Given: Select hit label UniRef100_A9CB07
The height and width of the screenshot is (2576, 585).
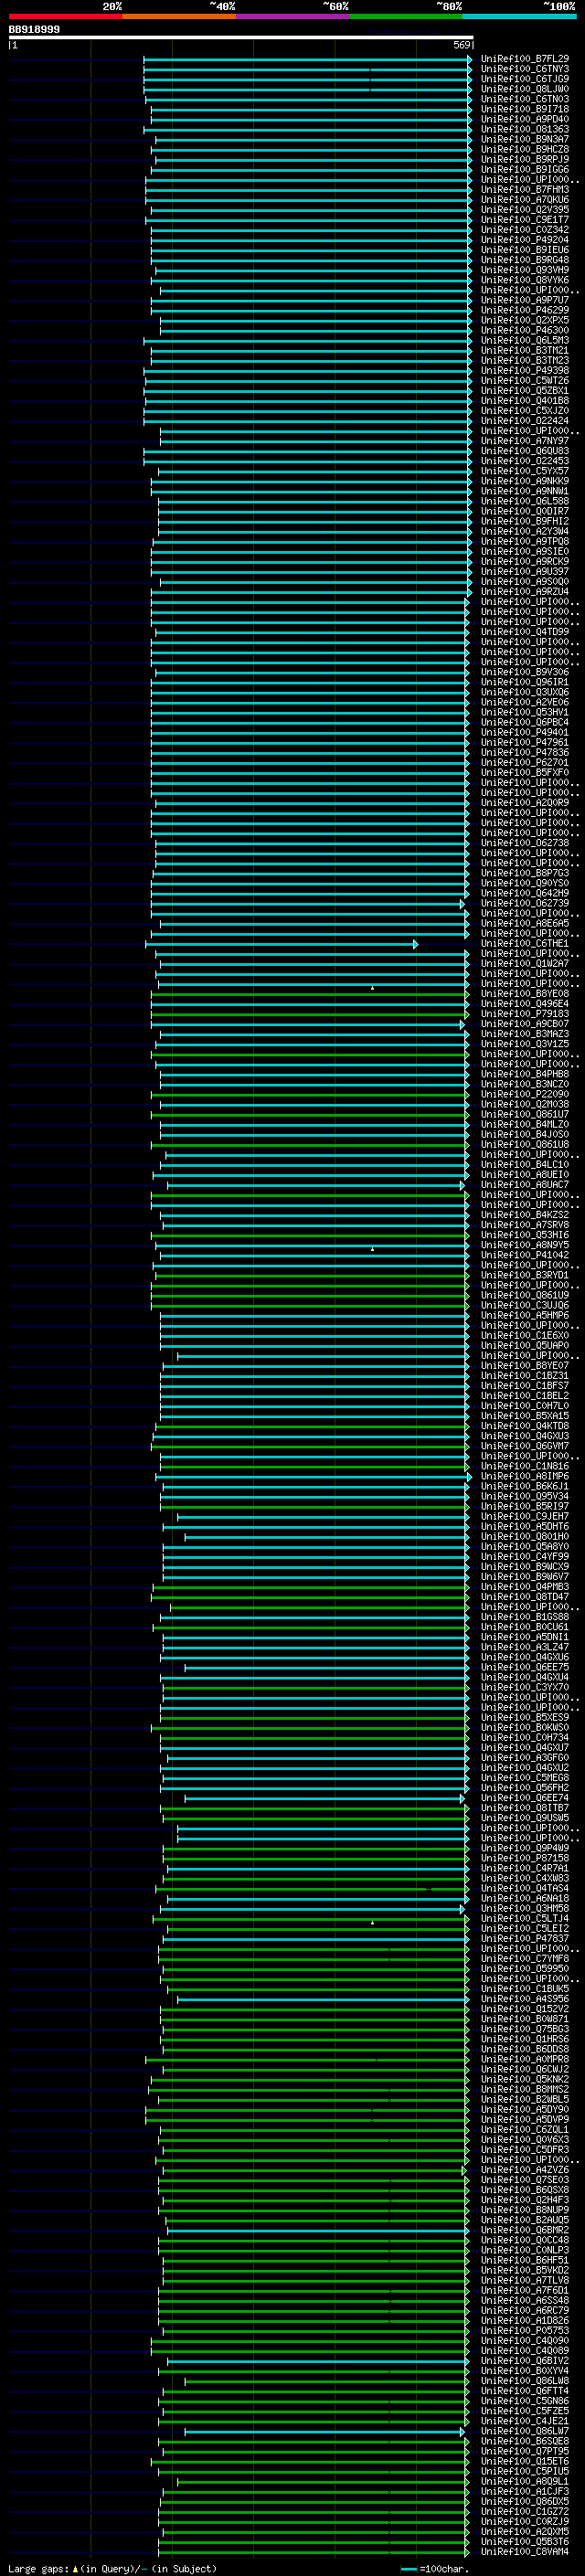Looking at the screenshot, I should coord(525,1023).
